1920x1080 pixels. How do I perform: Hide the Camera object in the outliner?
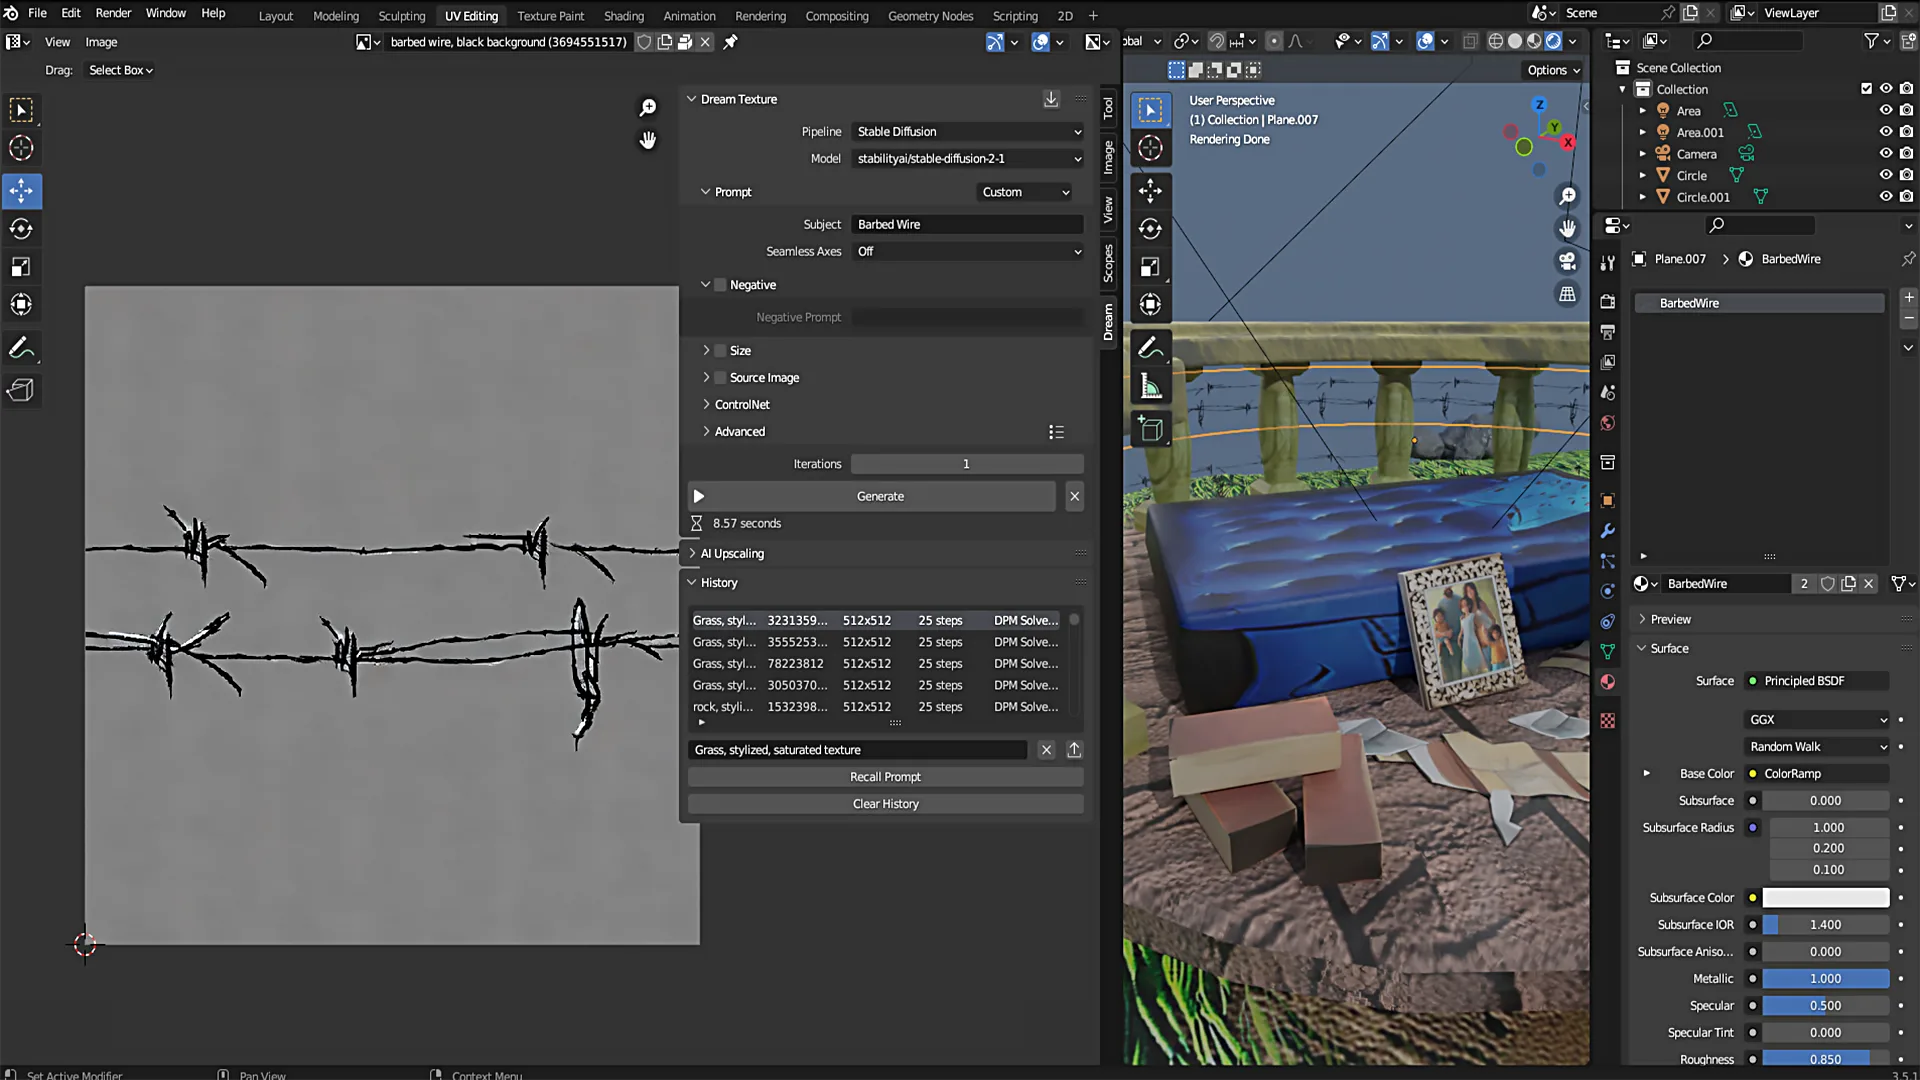1886,153
